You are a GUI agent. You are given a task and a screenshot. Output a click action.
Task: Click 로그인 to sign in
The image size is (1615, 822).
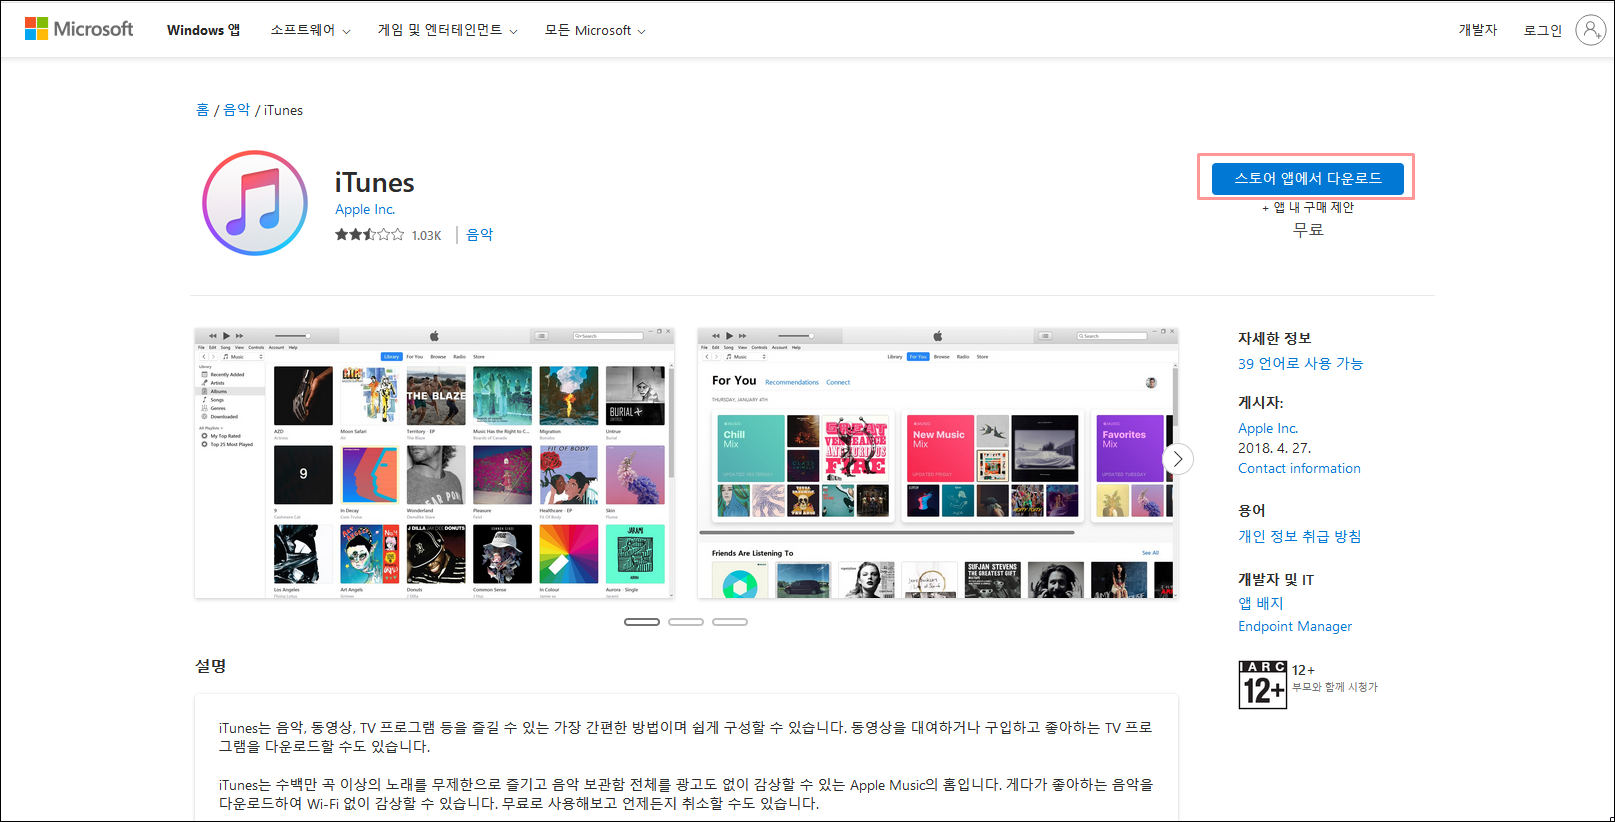[1543, 30]
